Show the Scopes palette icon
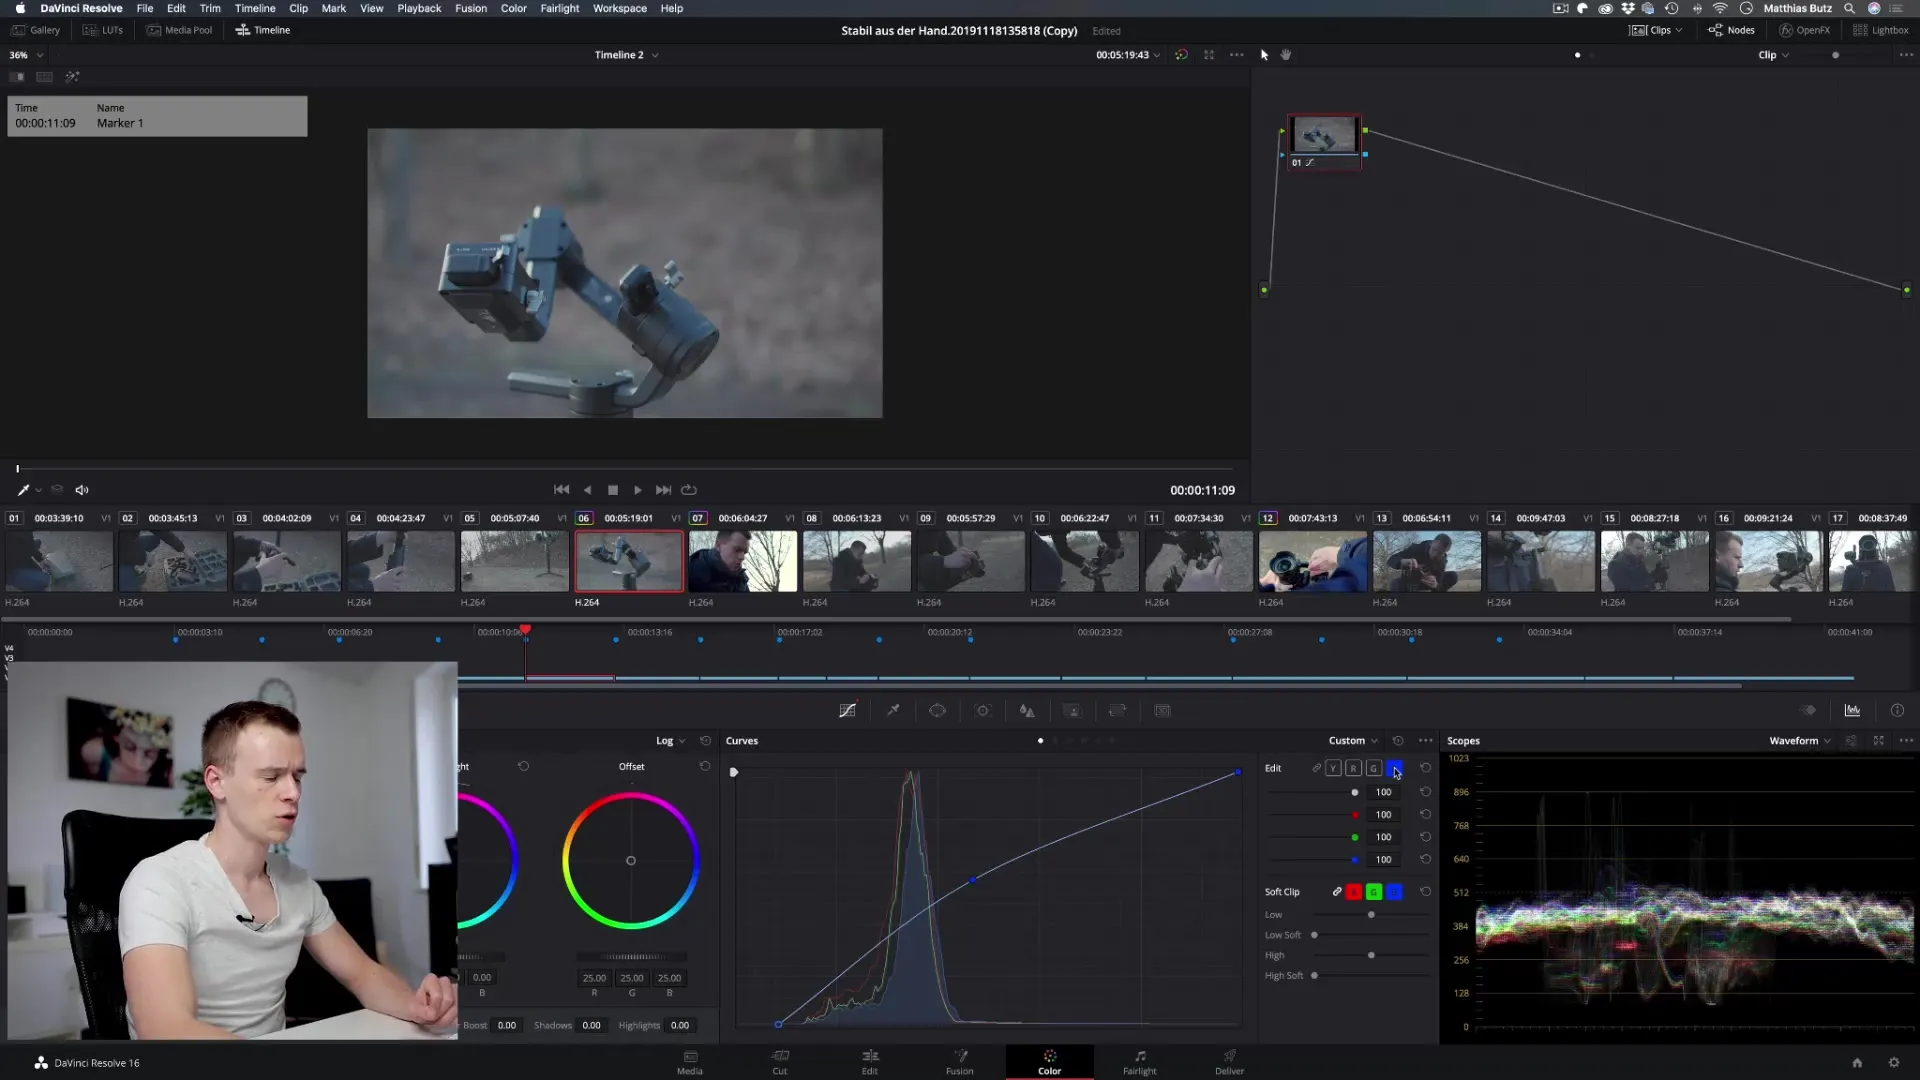This screenshot has width=1920, height=1080. [x=1852, y=711]
